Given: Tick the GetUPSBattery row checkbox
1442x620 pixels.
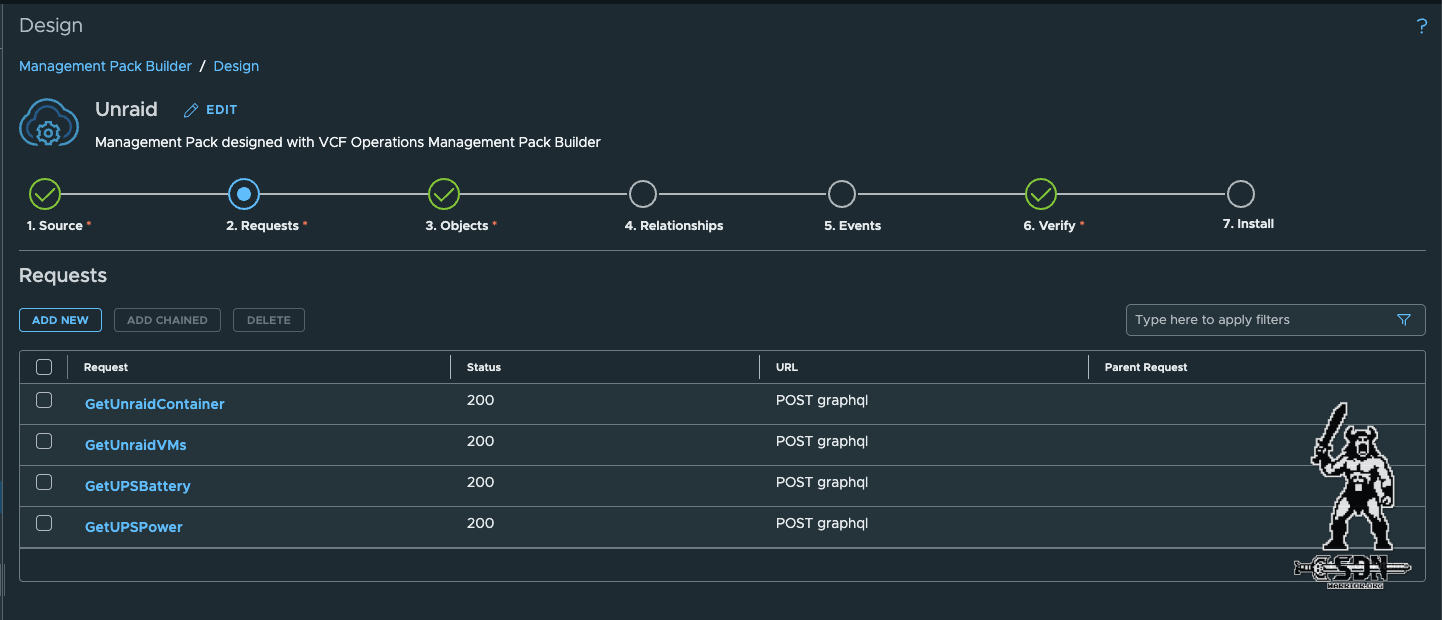Looking at the screenshot, I should [x=44, y=482].
